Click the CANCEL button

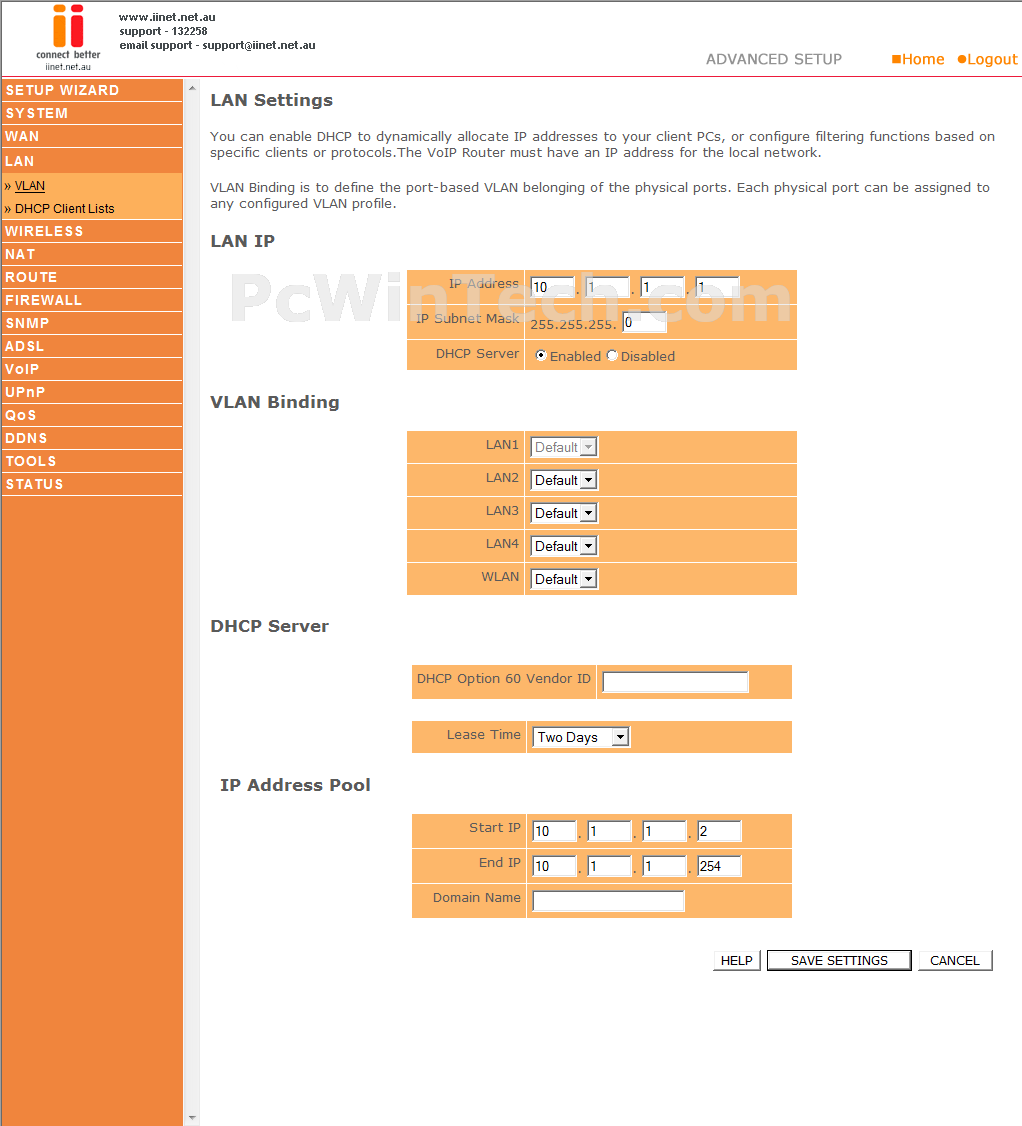pyautogui.click(x=955, y=961)
